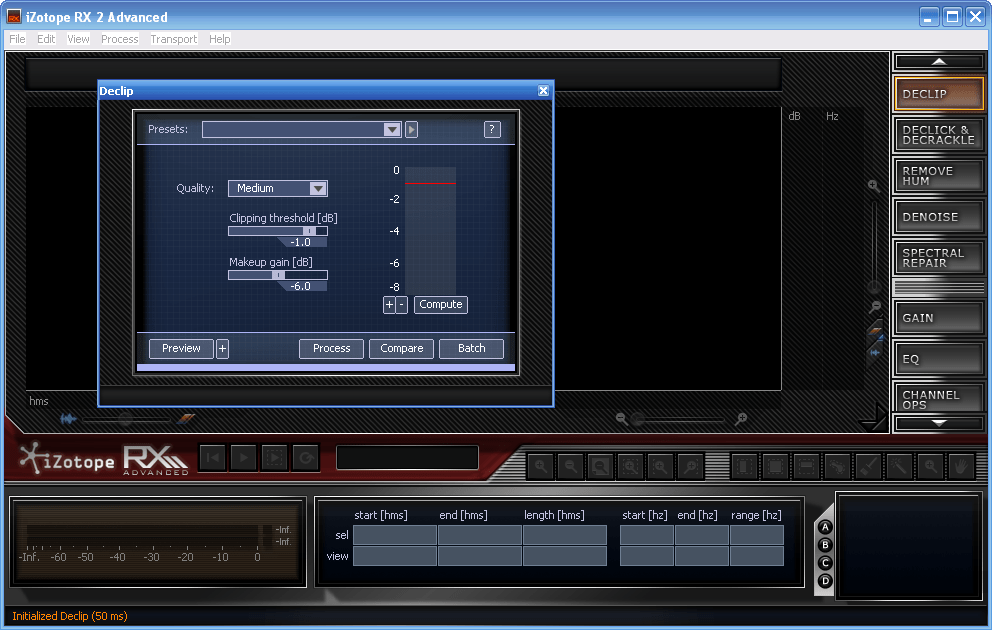Open the File menu
992x630 pixels.
pos(17,39)
